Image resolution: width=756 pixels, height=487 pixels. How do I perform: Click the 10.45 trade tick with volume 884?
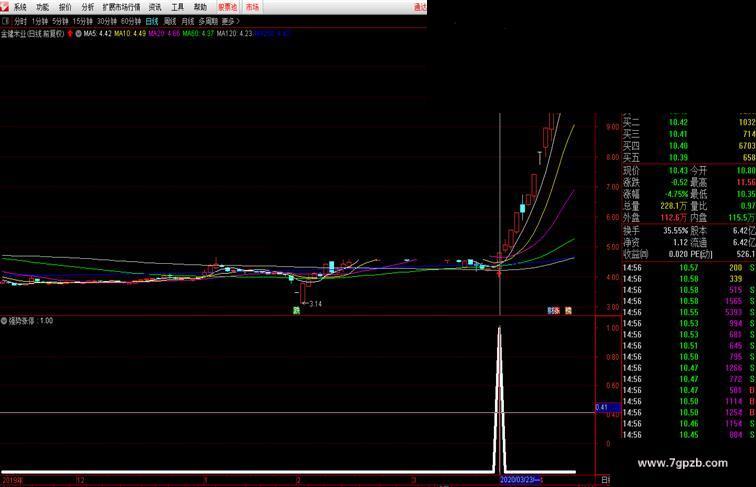pyautogui.click(x=689, y=435)
